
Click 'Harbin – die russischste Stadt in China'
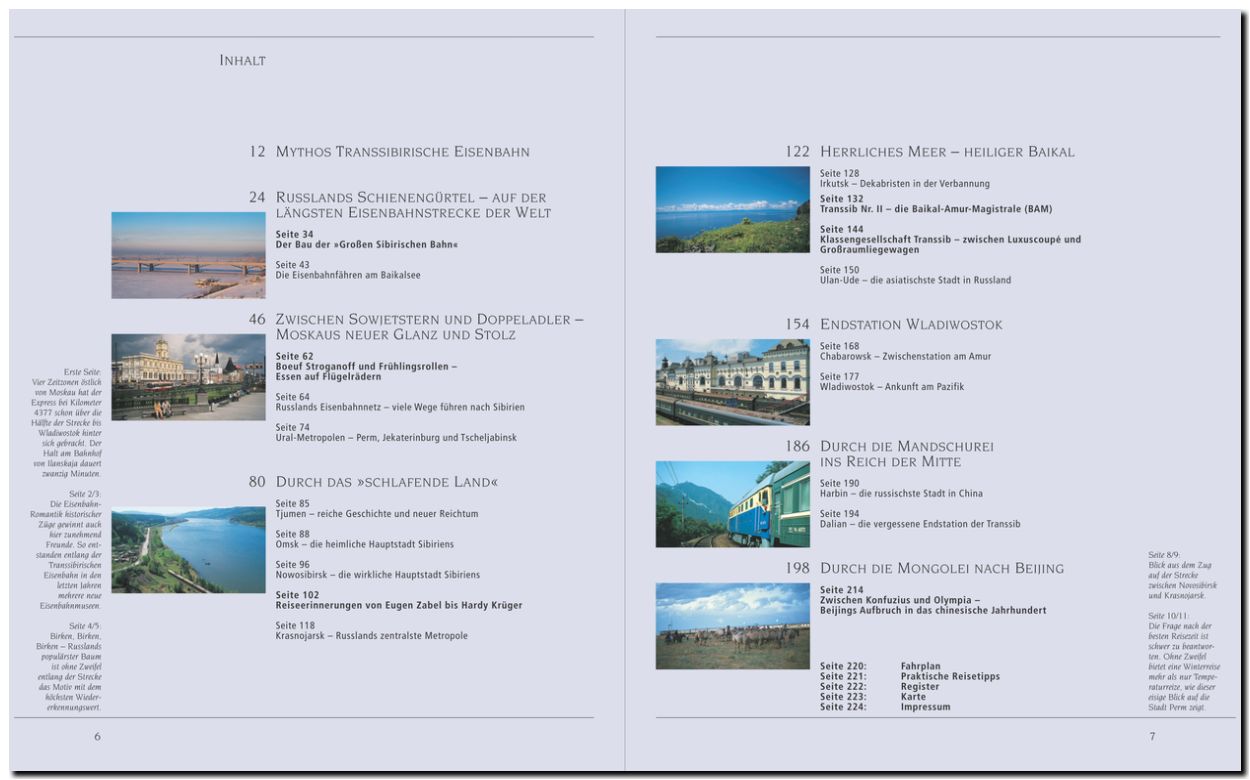(x=901, y=494)
